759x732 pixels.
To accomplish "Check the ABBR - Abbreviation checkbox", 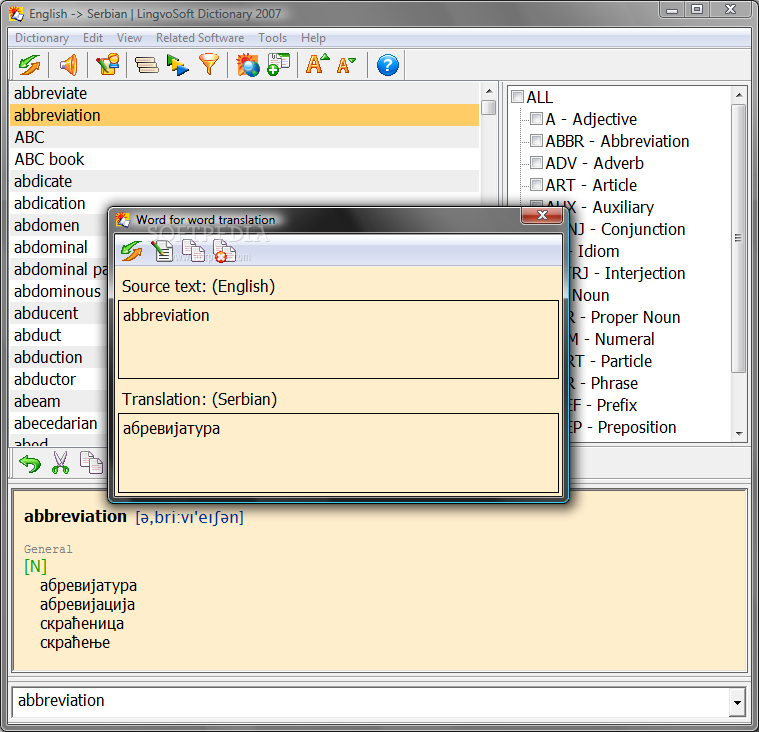I will point(536,141).
